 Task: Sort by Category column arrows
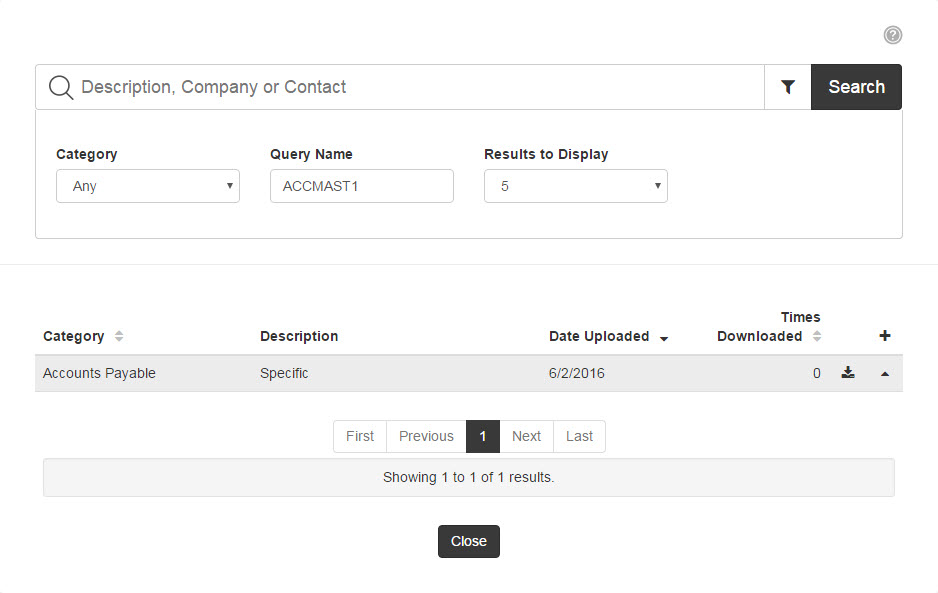click(119, 336)
